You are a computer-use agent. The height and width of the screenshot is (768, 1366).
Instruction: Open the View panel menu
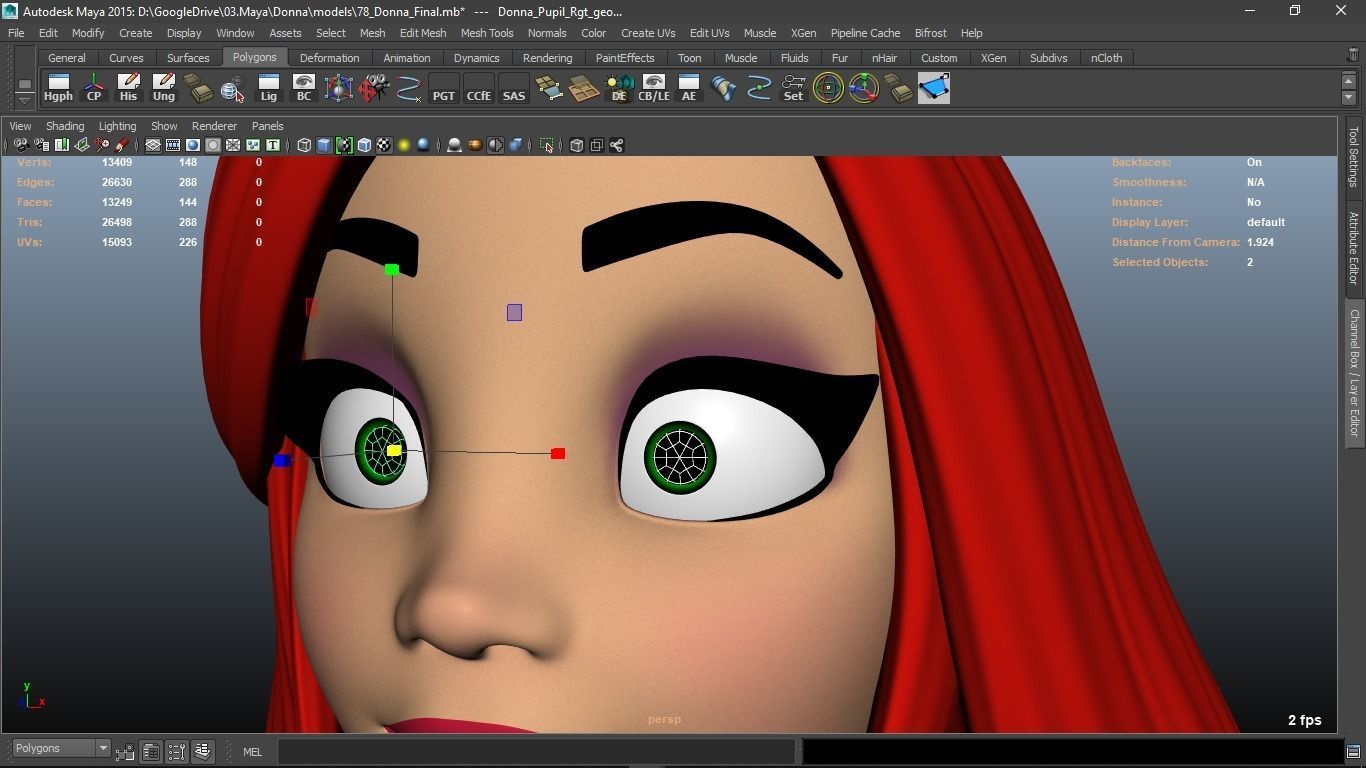(x=20, y=126)
